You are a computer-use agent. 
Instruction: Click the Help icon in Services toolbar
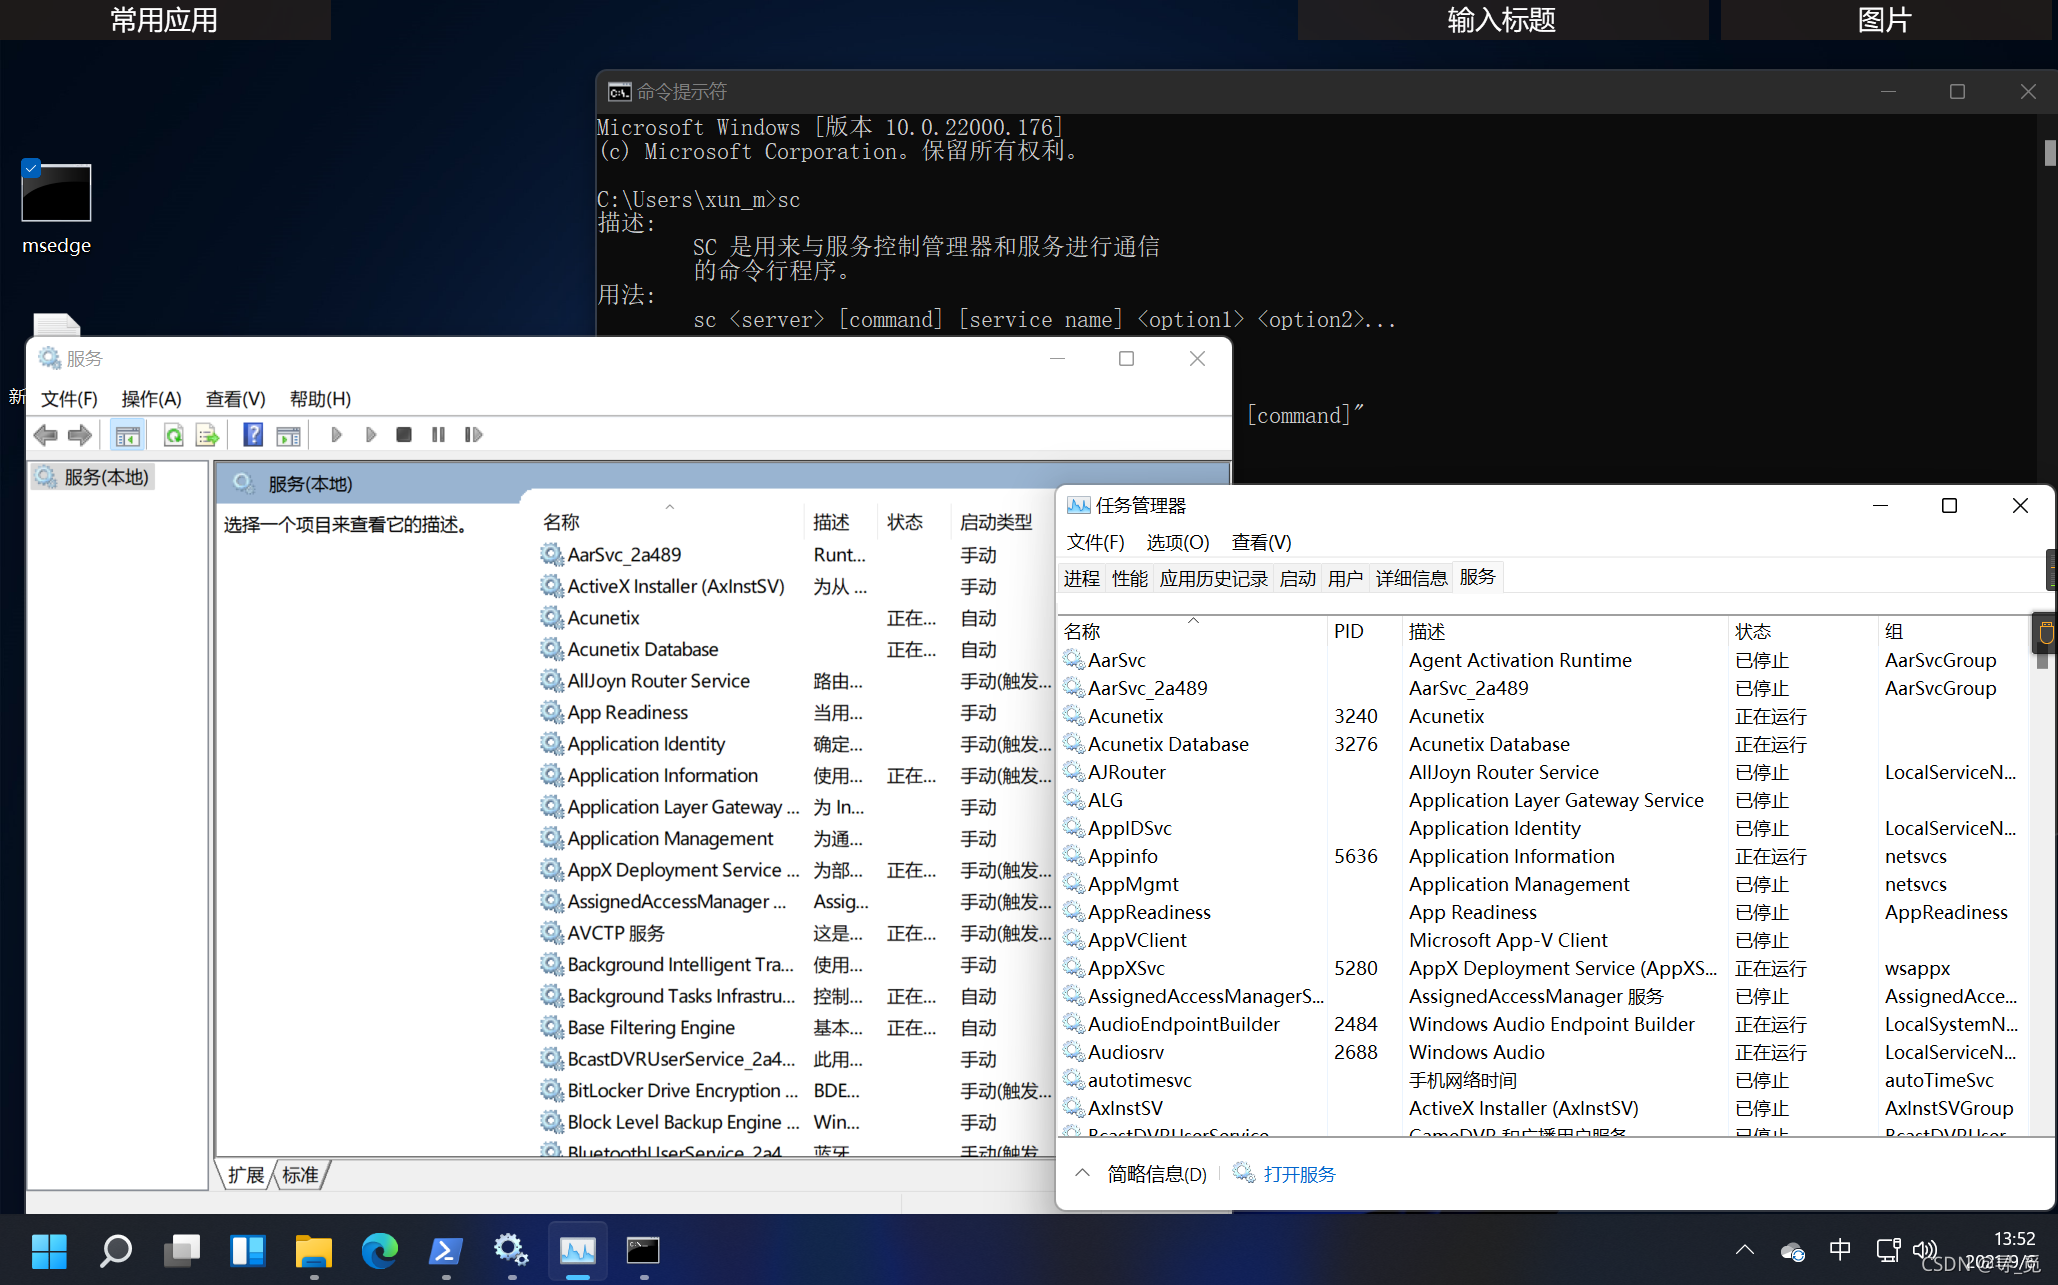coord(253,435)
